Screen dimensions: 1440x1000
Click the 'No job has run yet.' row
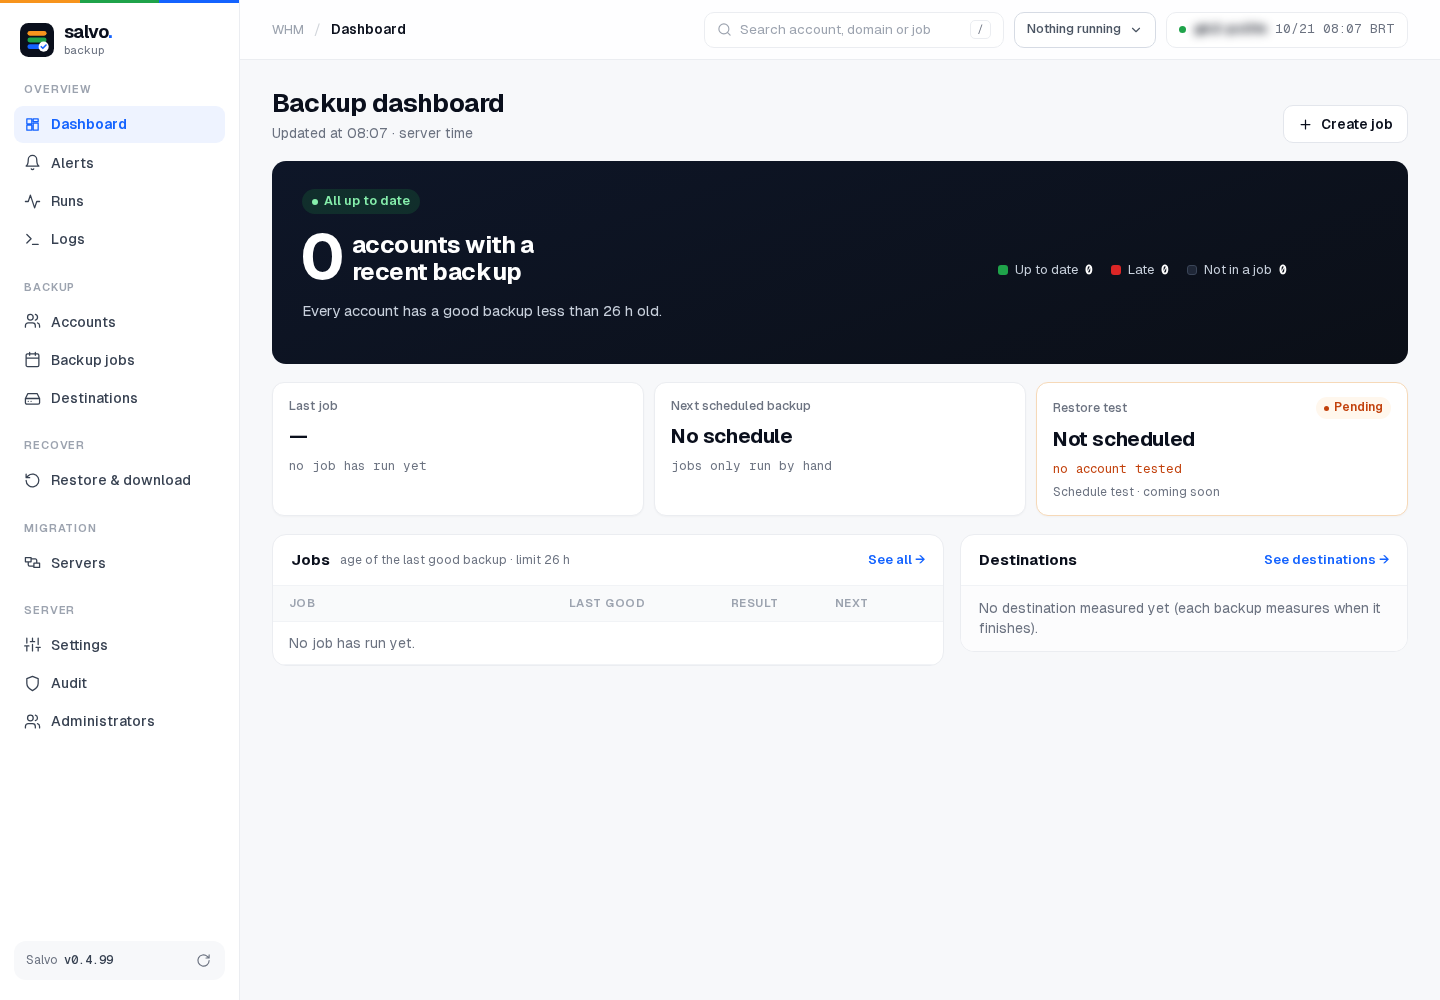pos(608,643)
